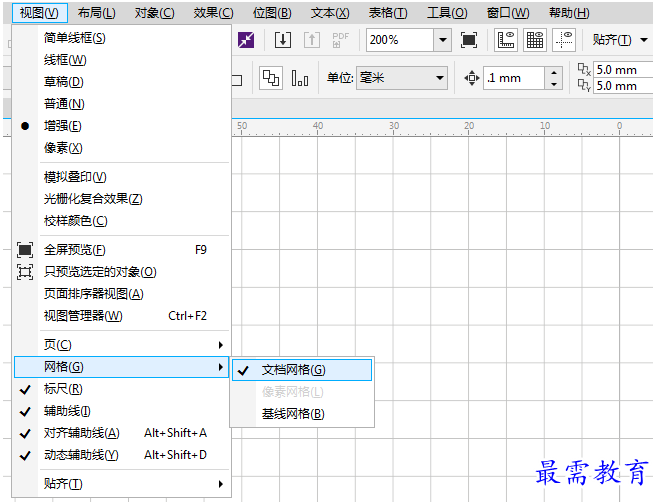Open the 布局(L) menu

(x=96, y=13)
